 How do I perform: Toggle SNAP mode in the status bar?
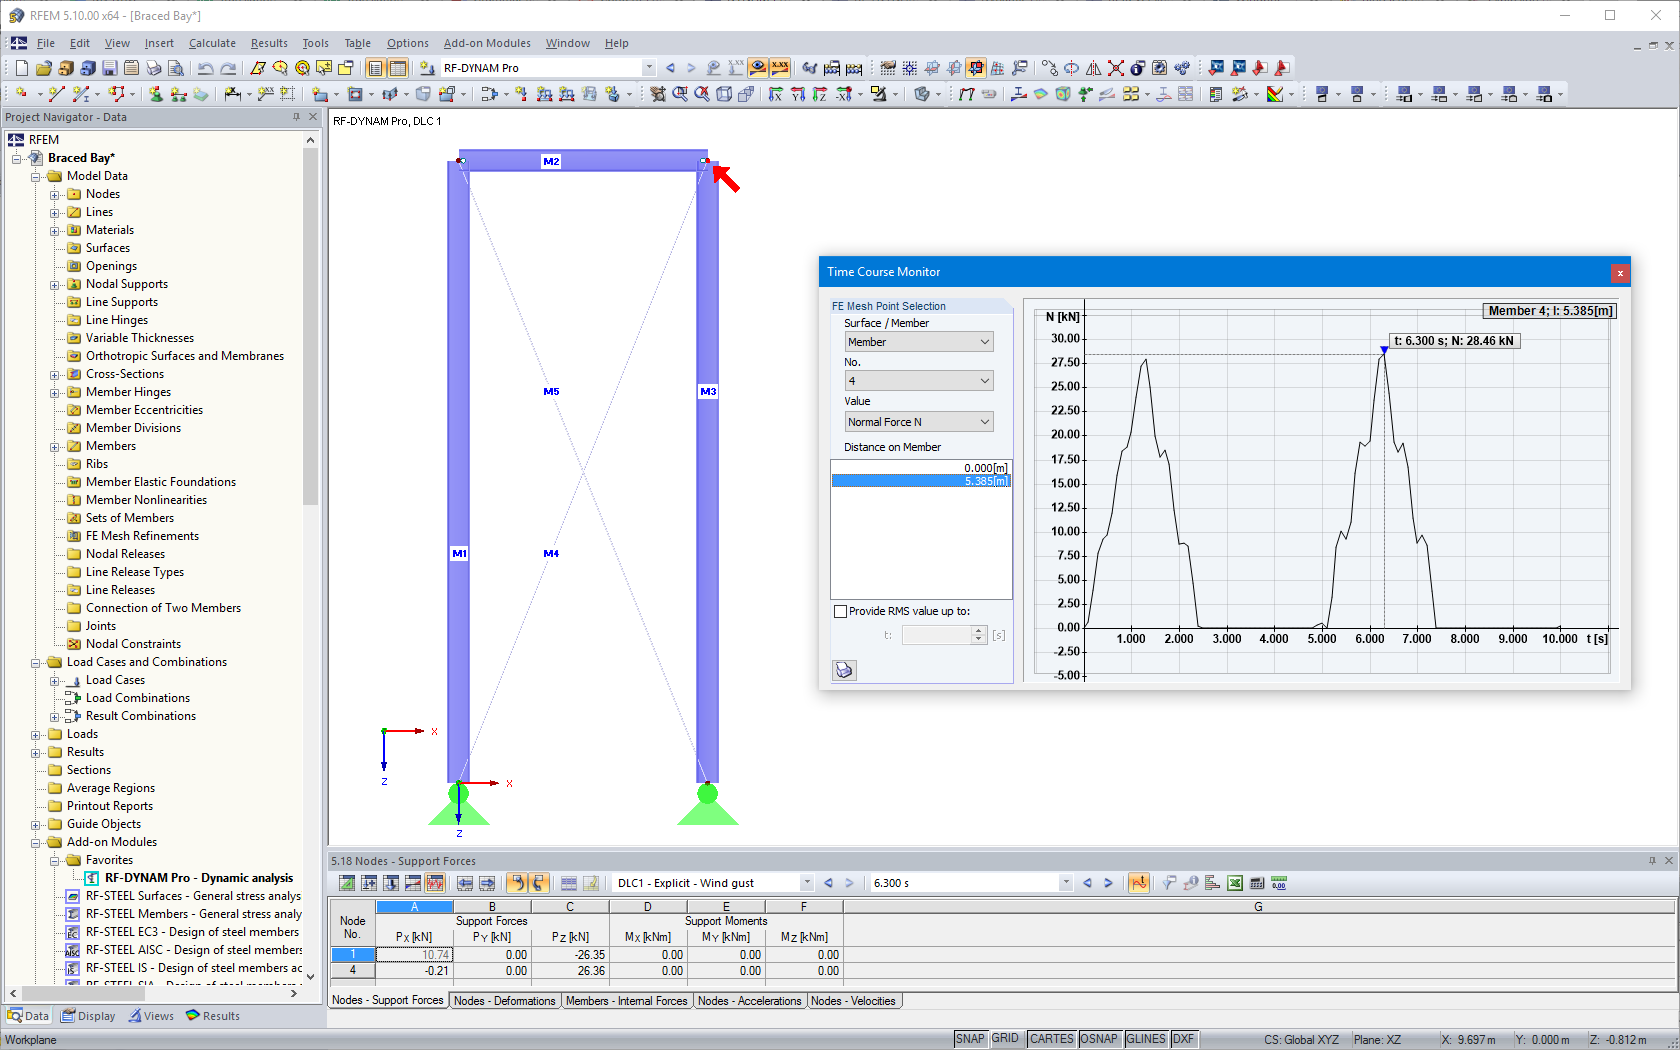coord(969,1039)
